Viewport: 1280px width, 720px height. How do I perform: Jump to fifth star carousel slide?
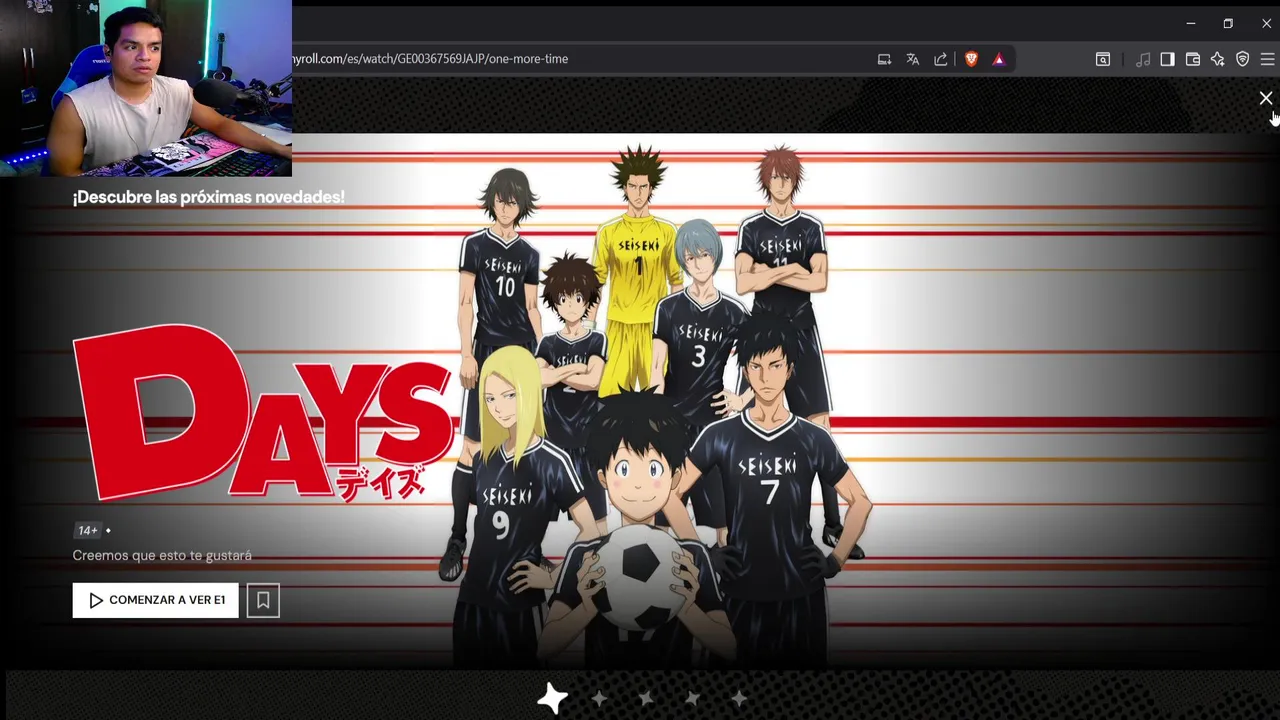tap(739, 698)
